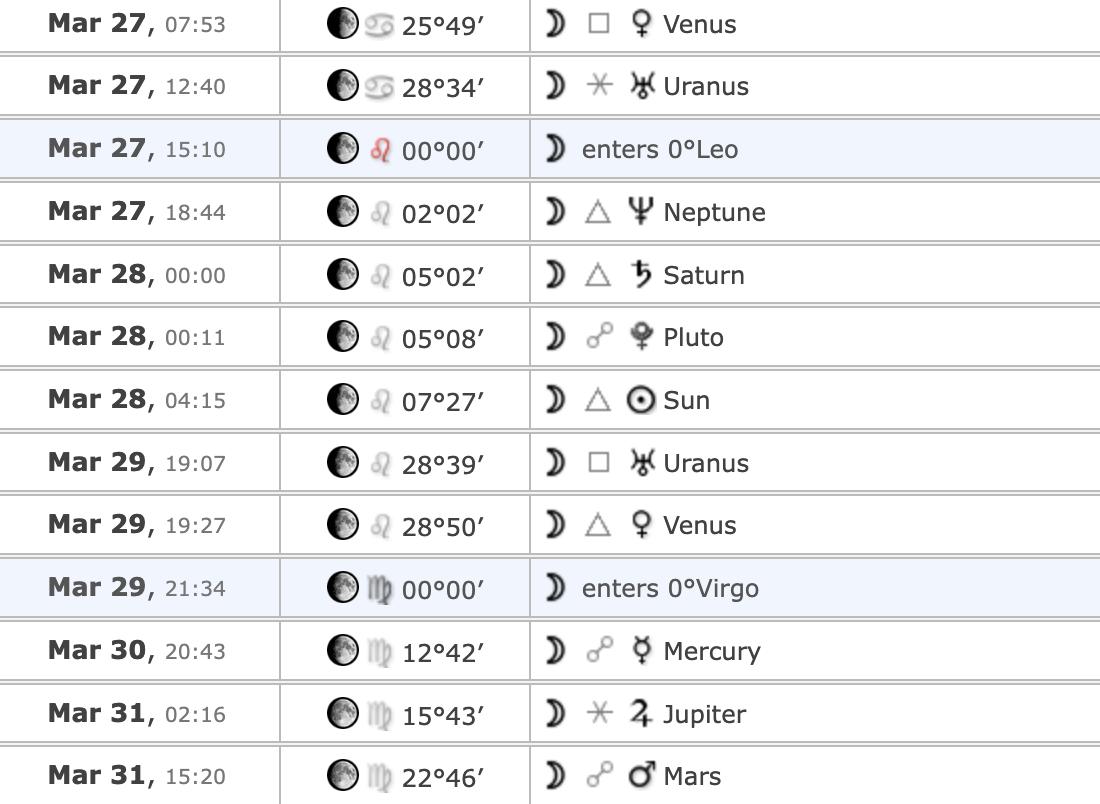Click the Mar 31, 15:20 date cell

coord(138,775)
